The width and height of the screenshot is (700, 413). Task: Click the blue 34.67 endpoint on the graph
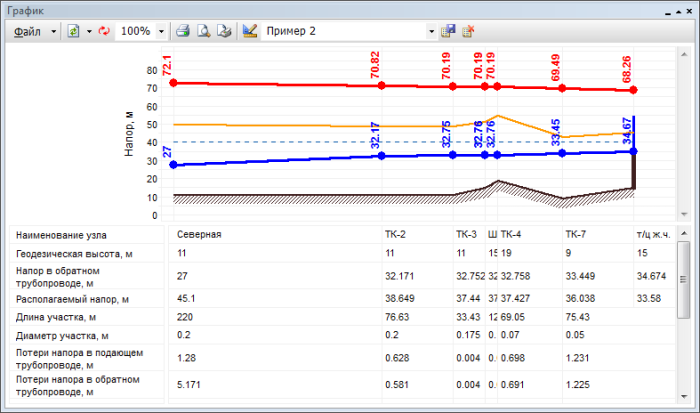click(634, 151)
